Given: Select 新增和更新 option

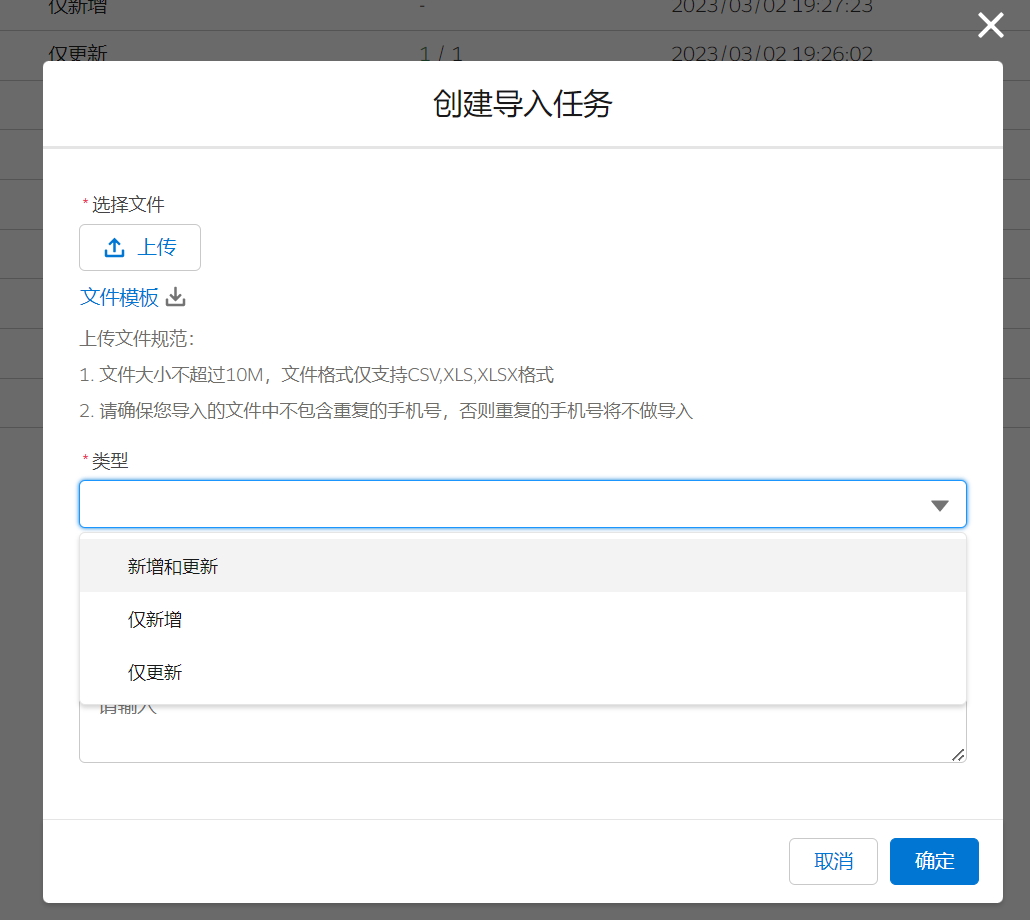Looking at the screenshot, I should (522, 566).
